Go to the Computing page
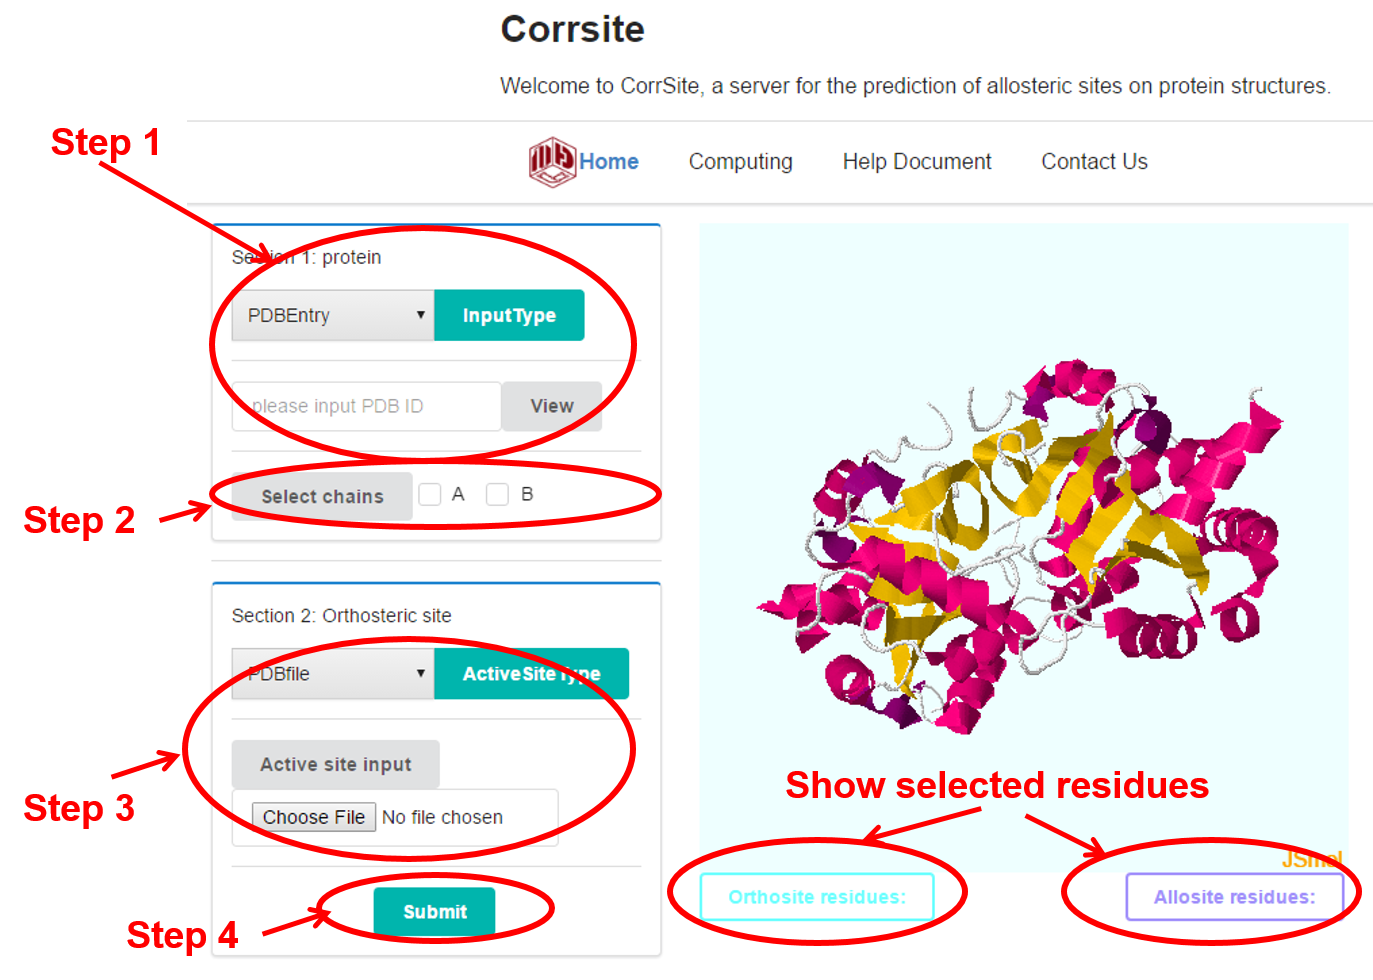 point(740,161)
